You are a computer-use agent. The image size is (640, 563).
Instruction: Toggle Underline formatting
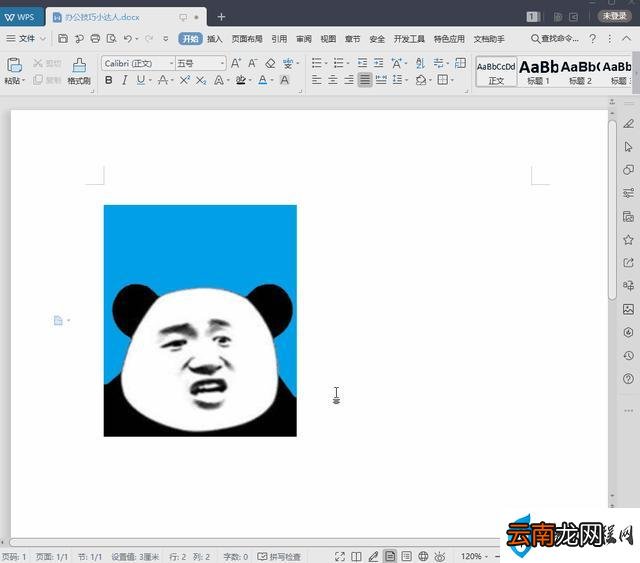tap(141, 80)
